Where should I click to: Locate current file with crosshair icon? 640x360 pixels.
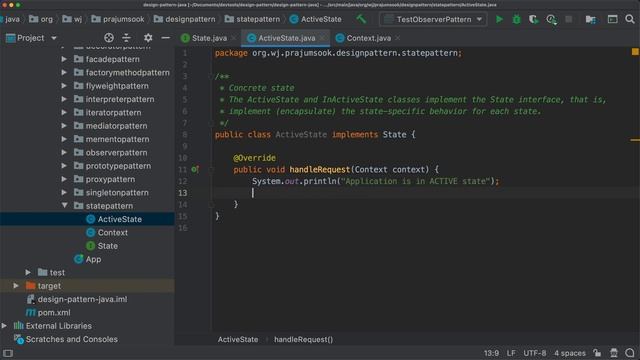point(109,38)
